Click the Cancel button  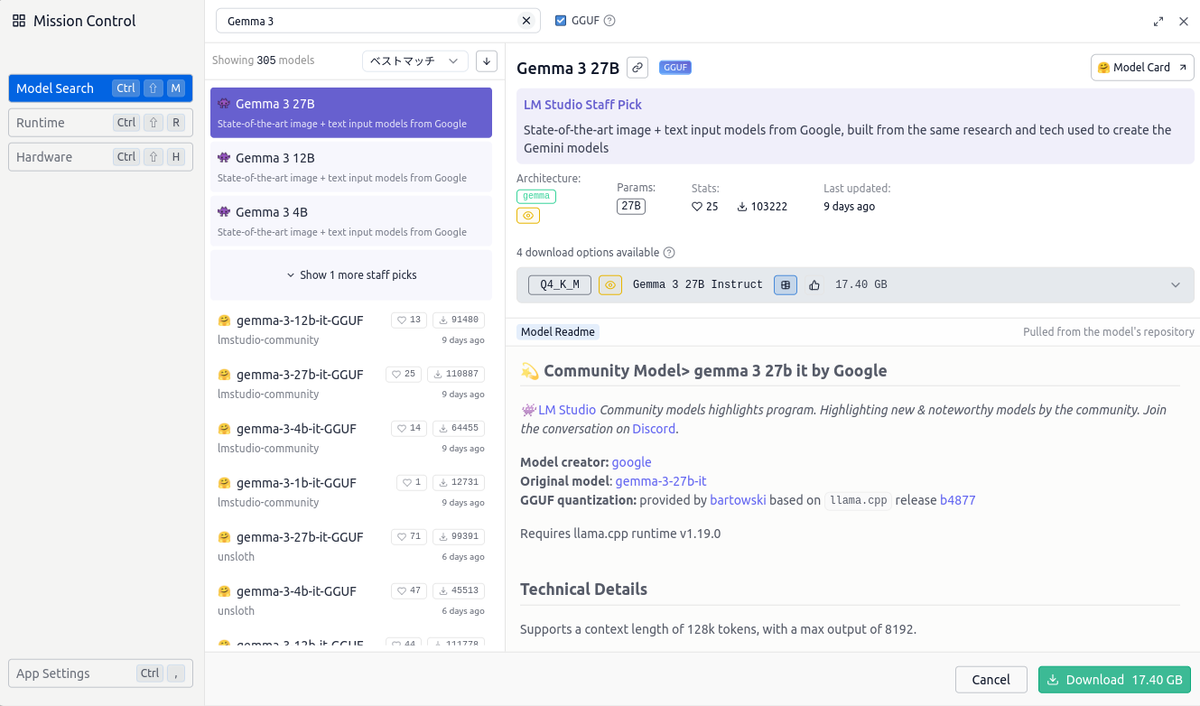991,680
